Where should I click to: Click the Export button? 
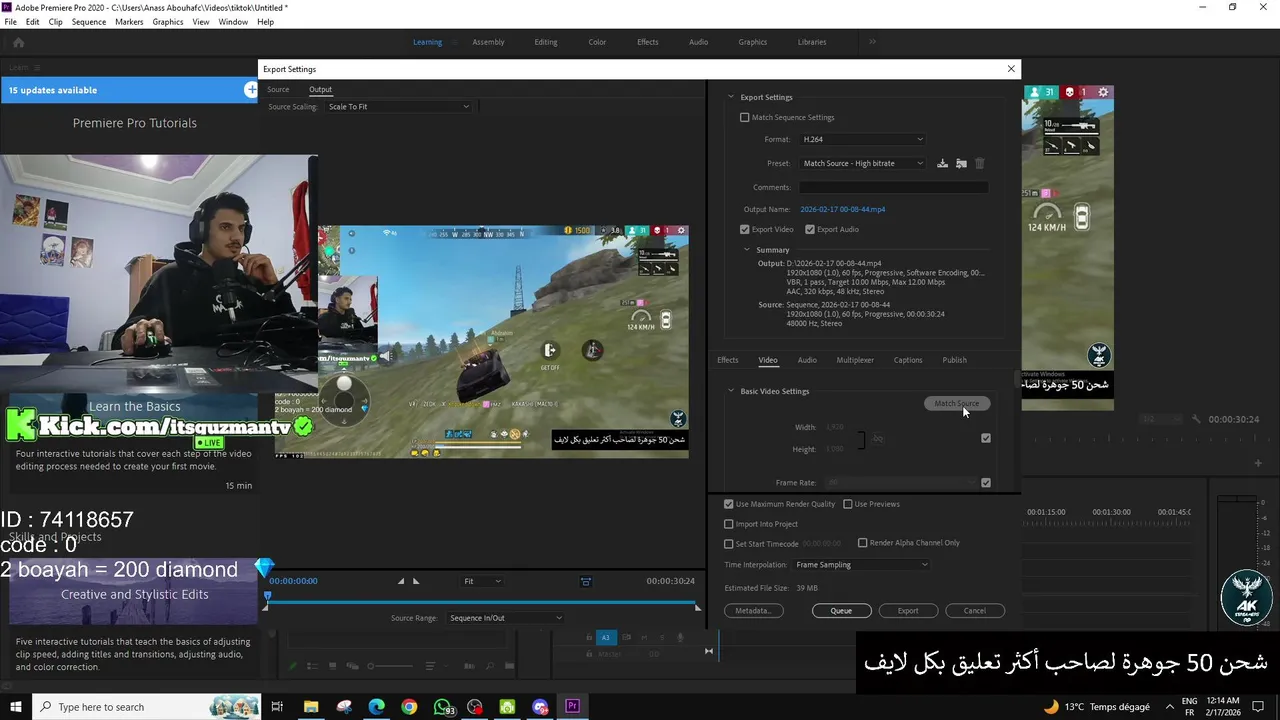908,611
